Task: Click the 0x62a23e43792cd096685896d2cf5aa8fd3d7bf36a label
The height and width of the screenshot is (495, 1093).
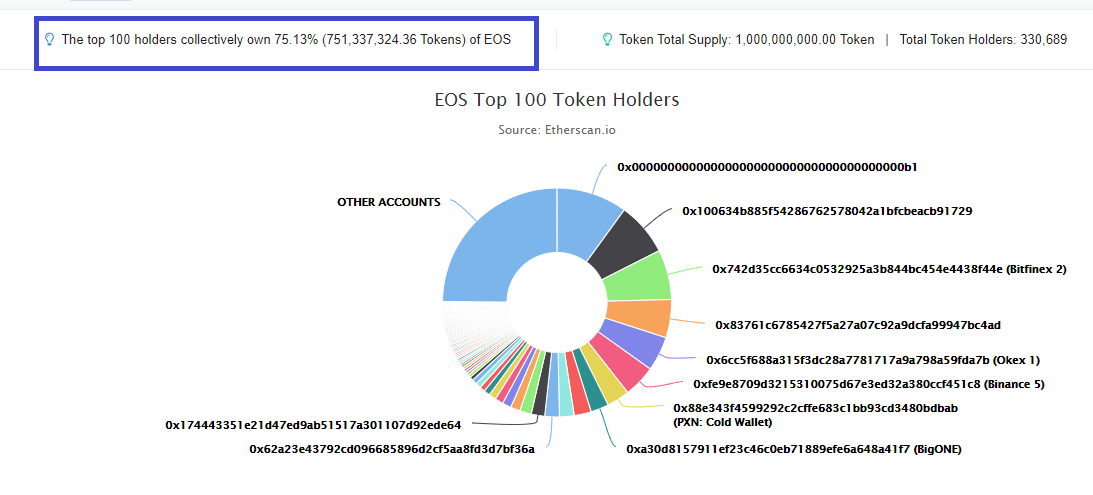Action: [392, 450]
